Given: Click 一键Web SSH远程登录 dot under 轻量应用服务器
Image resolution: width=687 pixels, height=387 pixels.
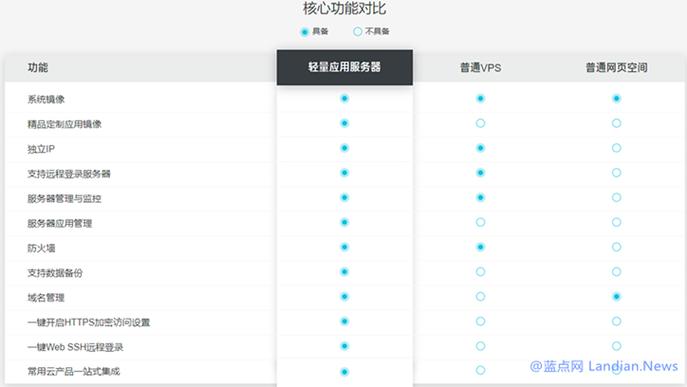Looking at the screenshot, I should click(x=344, y=346).
